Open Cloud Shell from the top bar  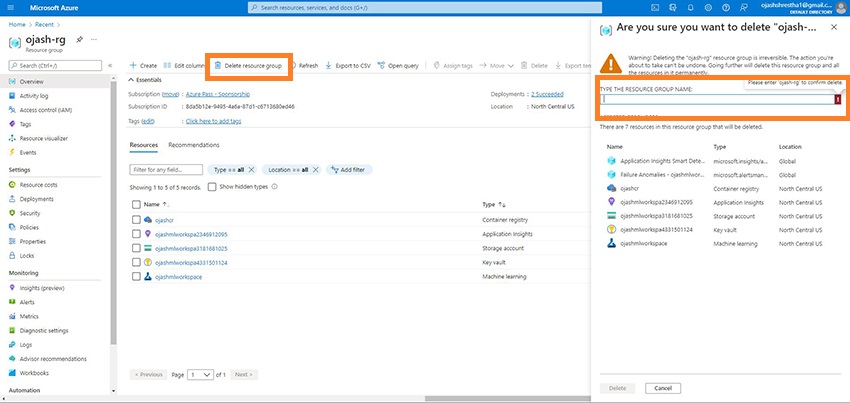655,8
